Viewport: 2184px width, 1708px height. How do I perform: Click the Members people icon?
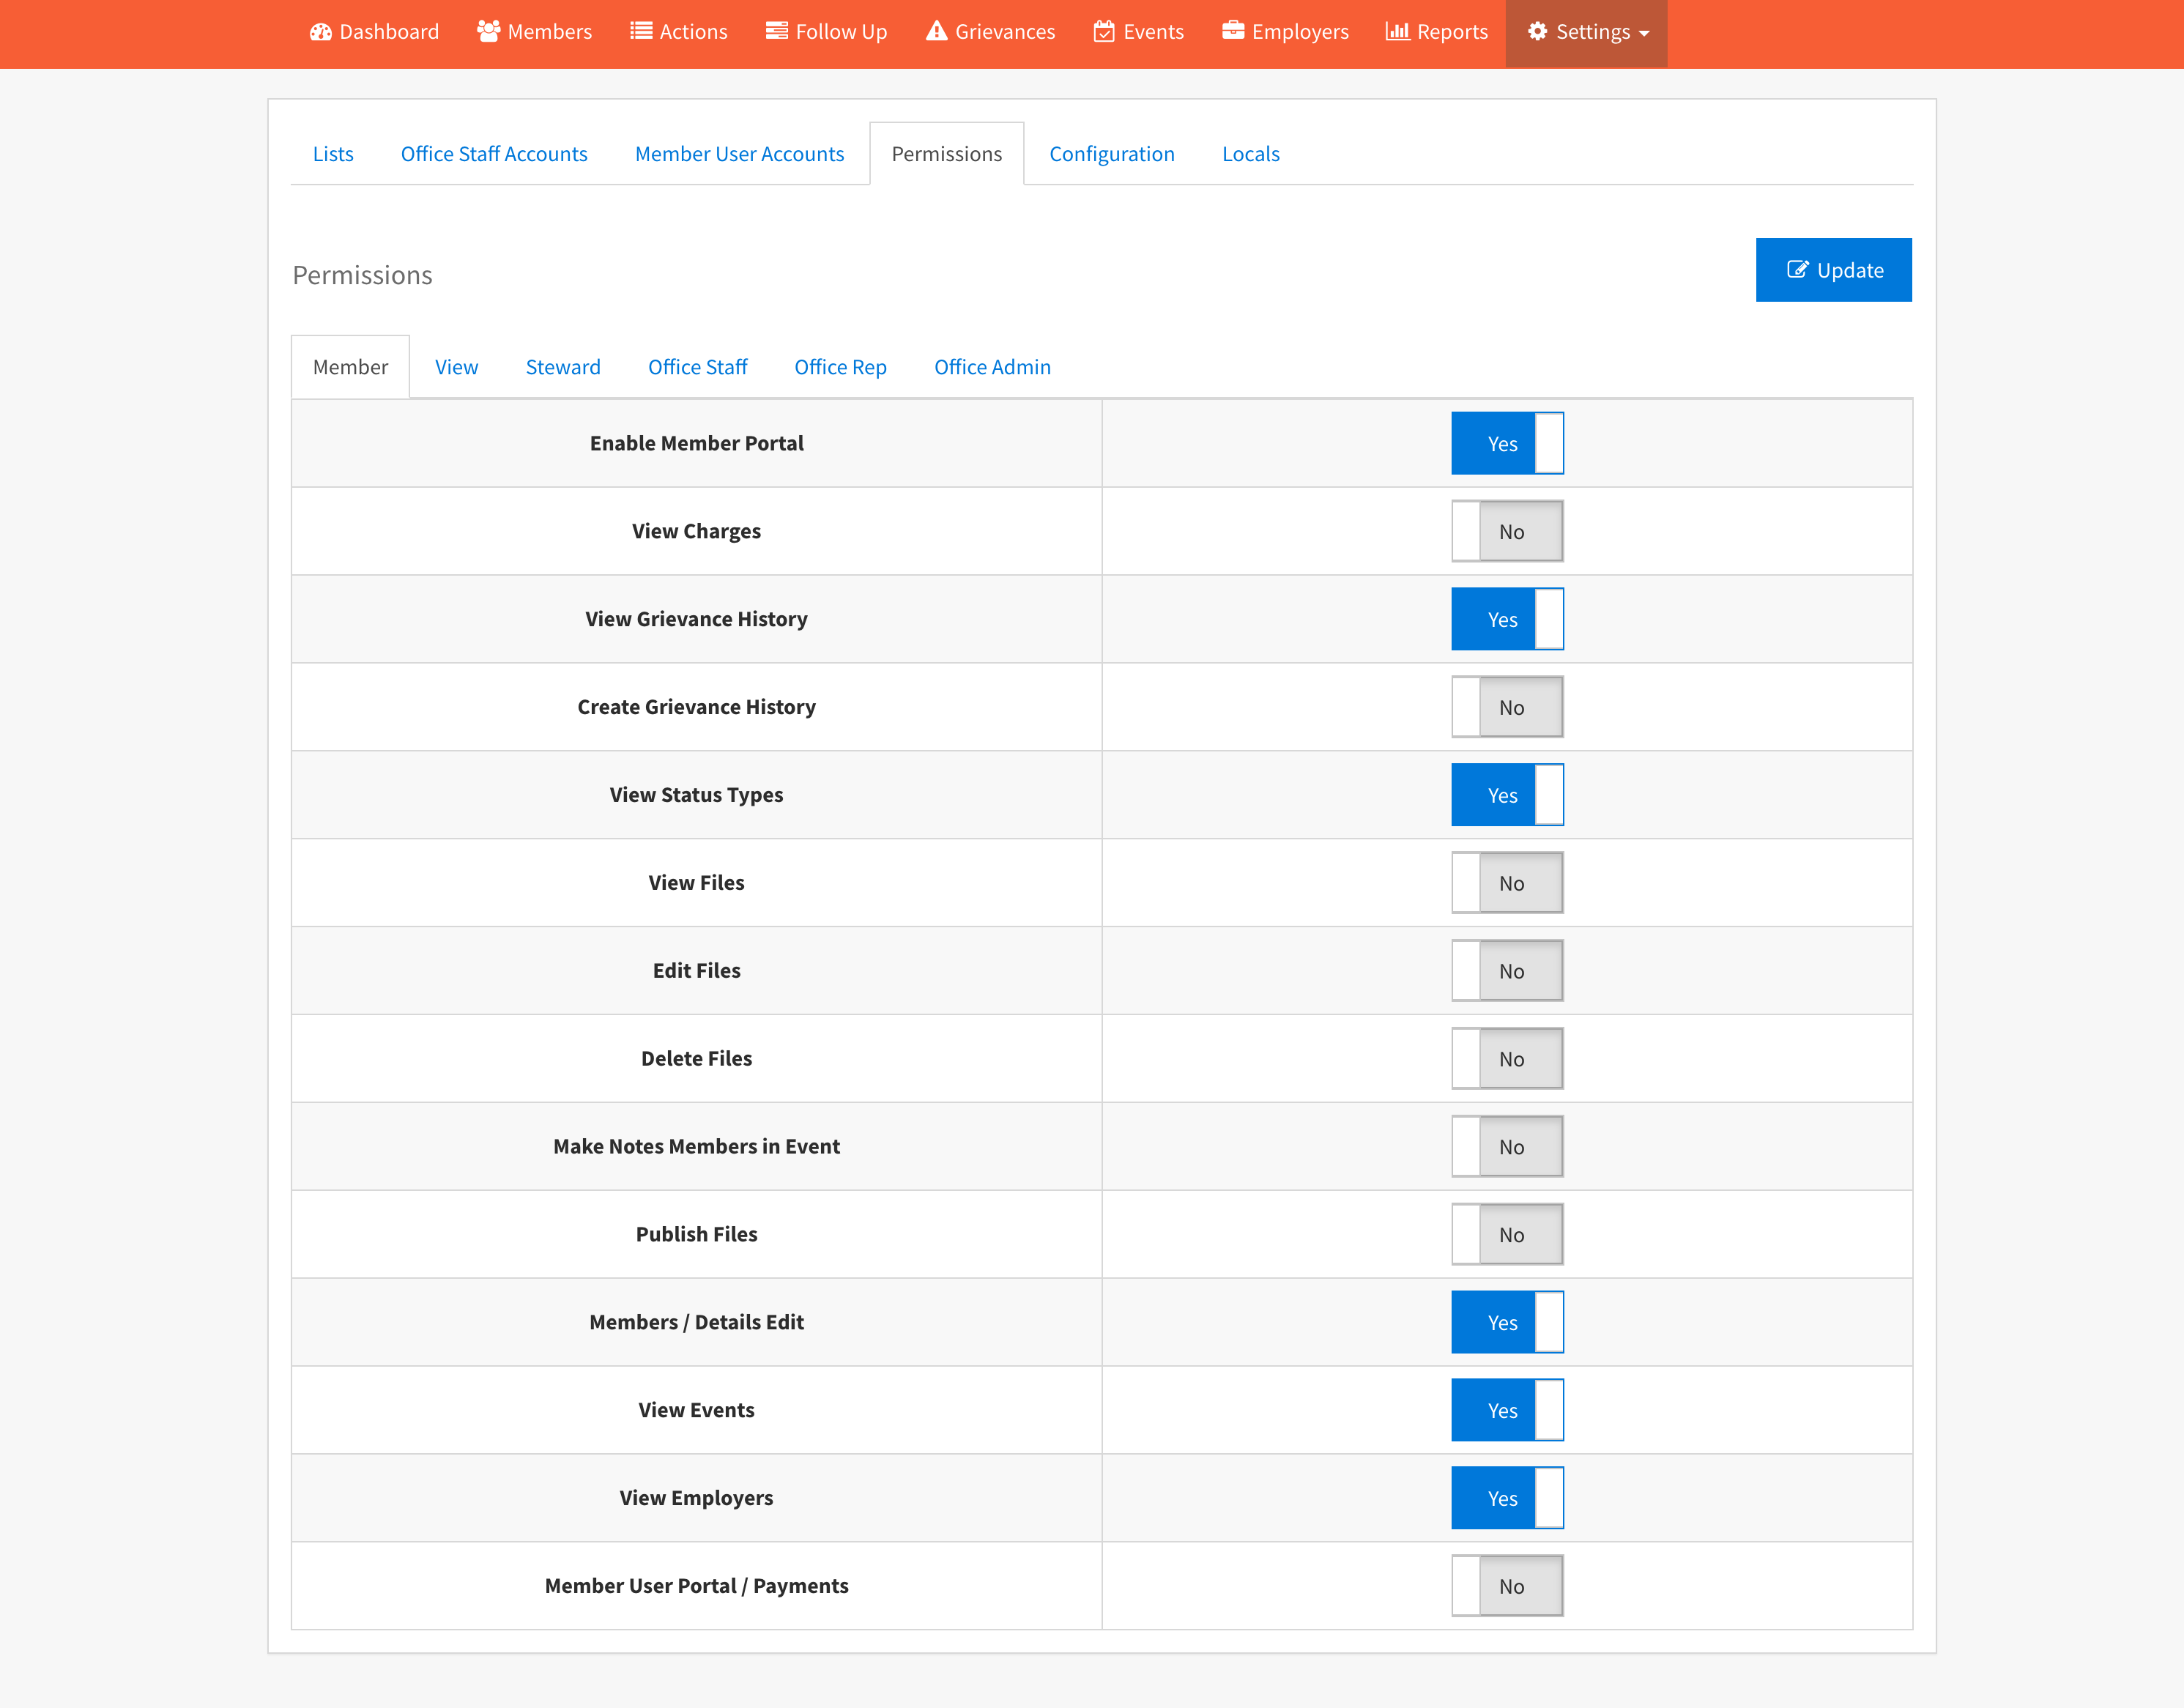click(488, 32)
